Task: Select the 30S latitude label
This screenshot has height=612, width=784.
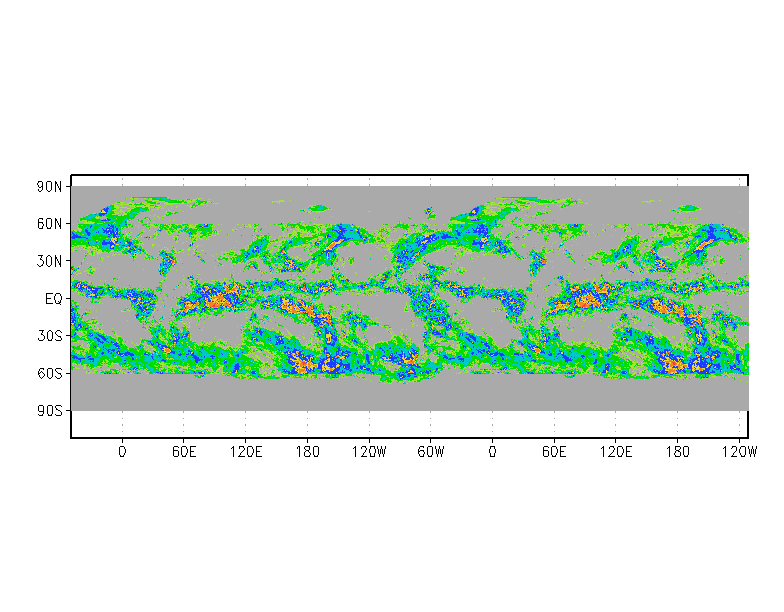Action: point(50,336)
